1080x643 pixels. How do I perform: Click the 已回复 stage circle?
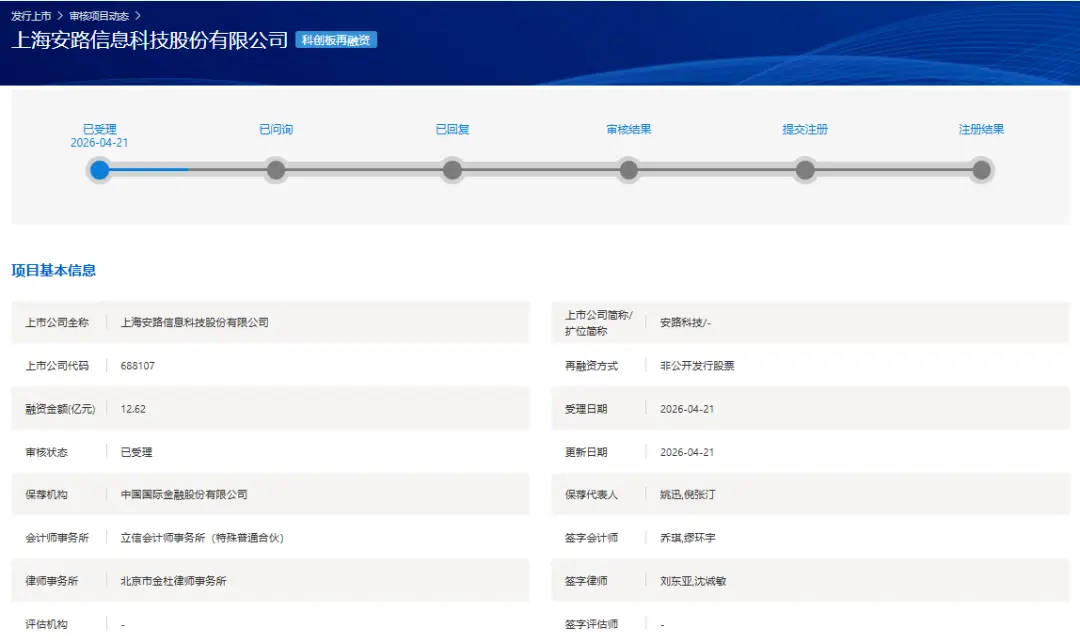click(x=452, y=170)
